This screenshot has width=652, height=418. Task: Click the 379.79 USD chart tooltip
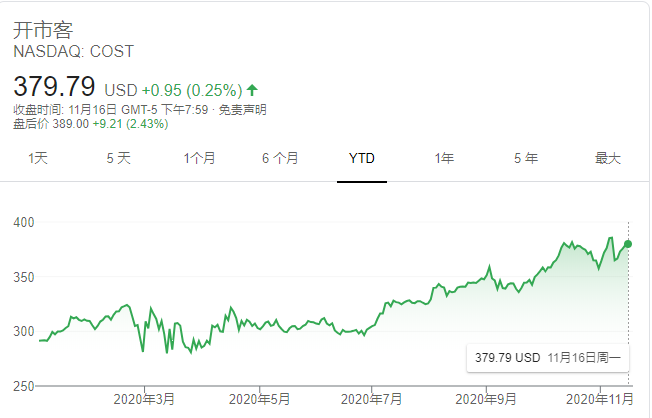pyautogui.click(x=547, y=357)
